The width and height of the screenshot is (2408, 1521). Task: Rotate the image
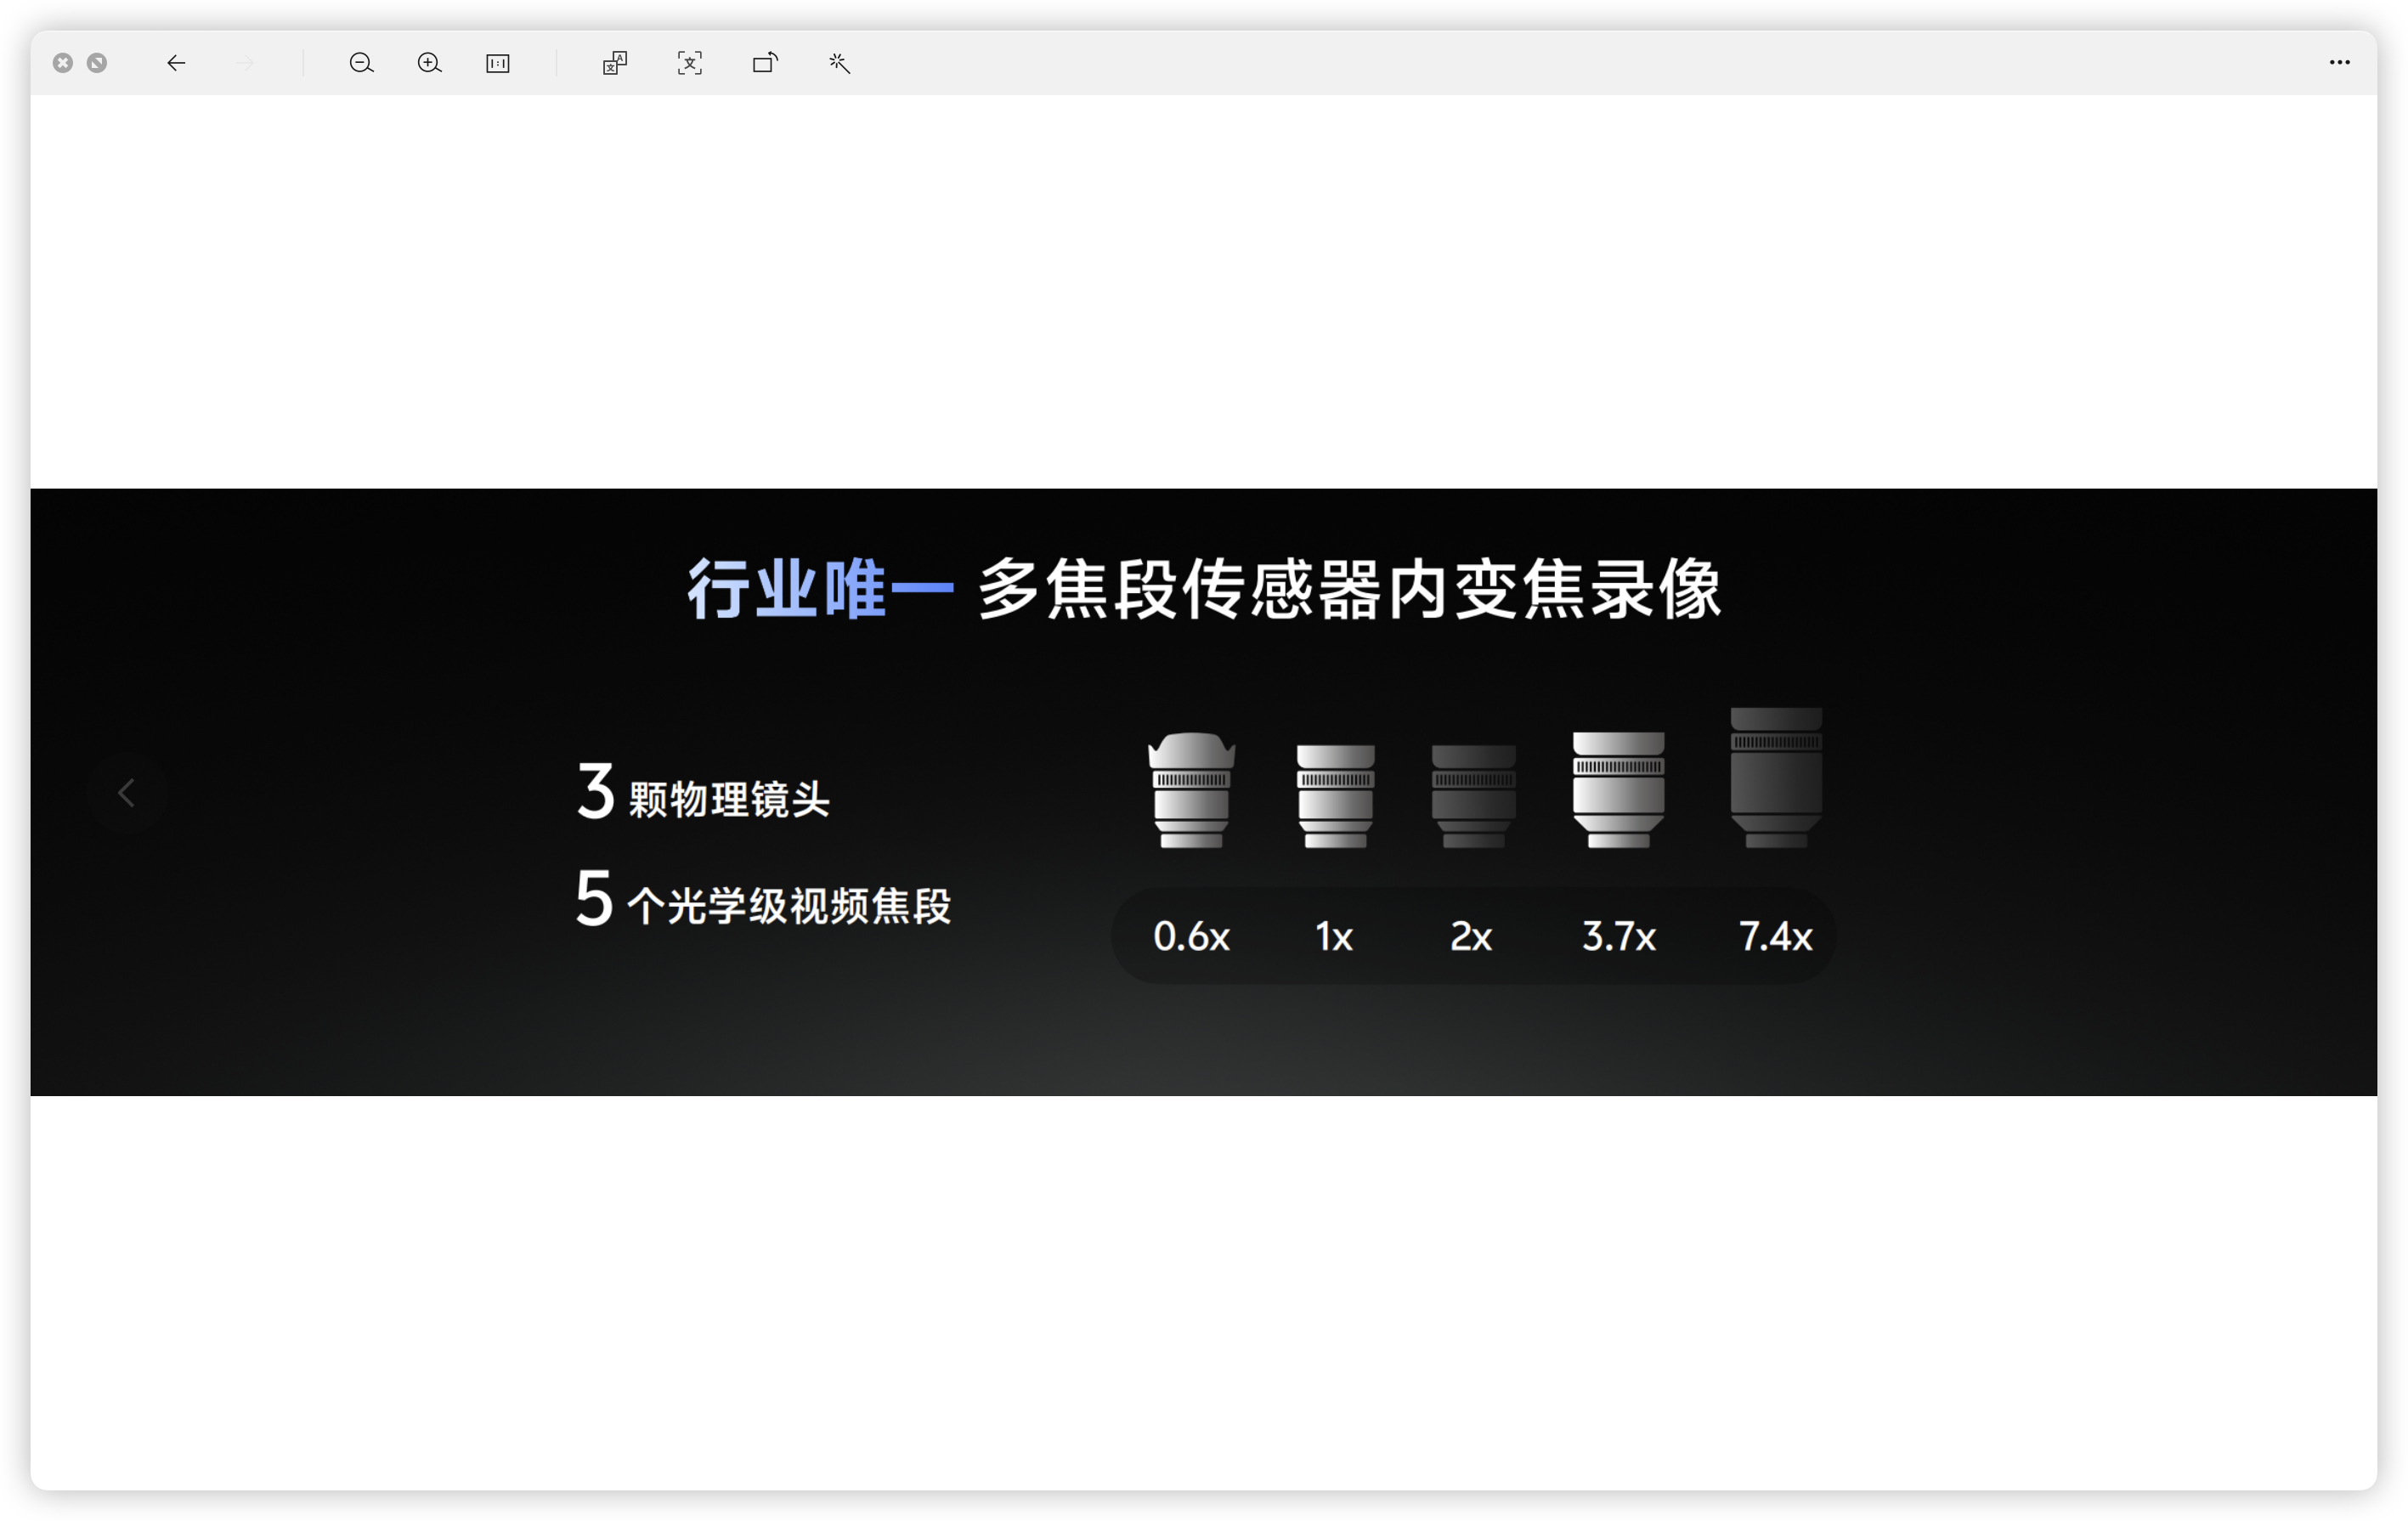(765, 63)
